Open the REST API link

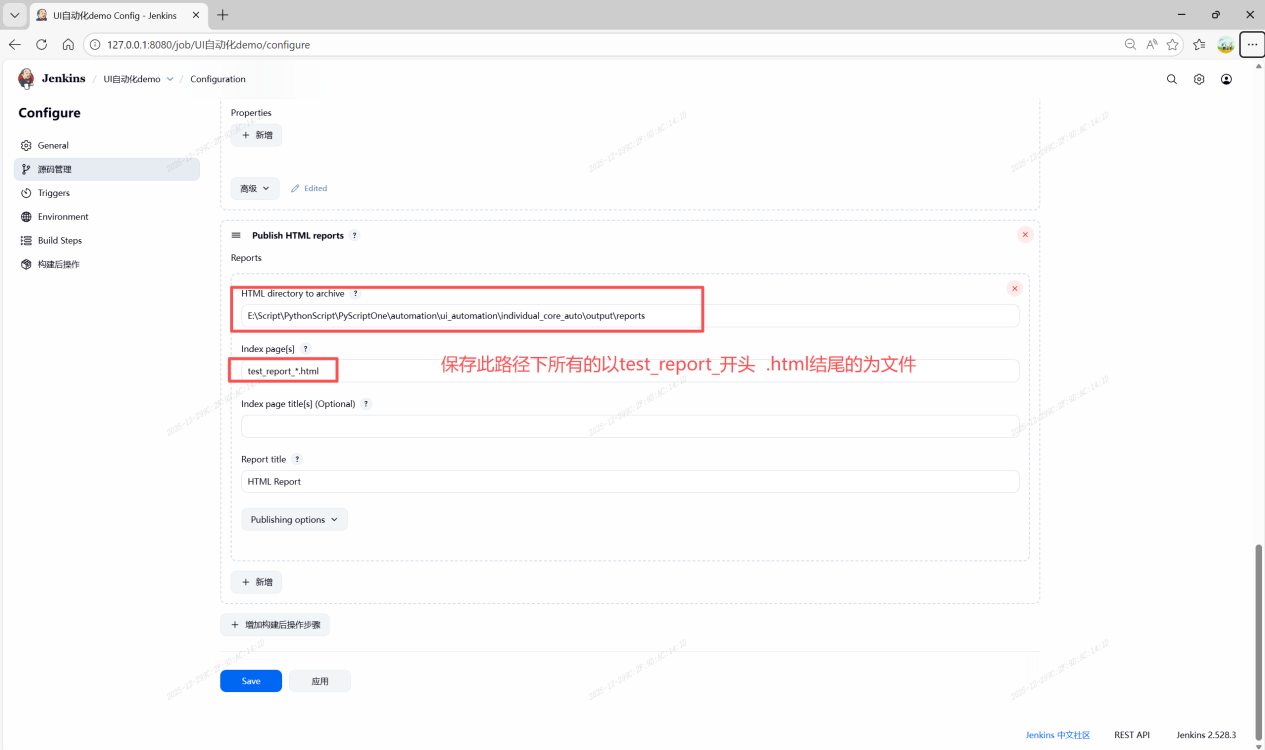pyautogui.click(x=1132, y=735)
